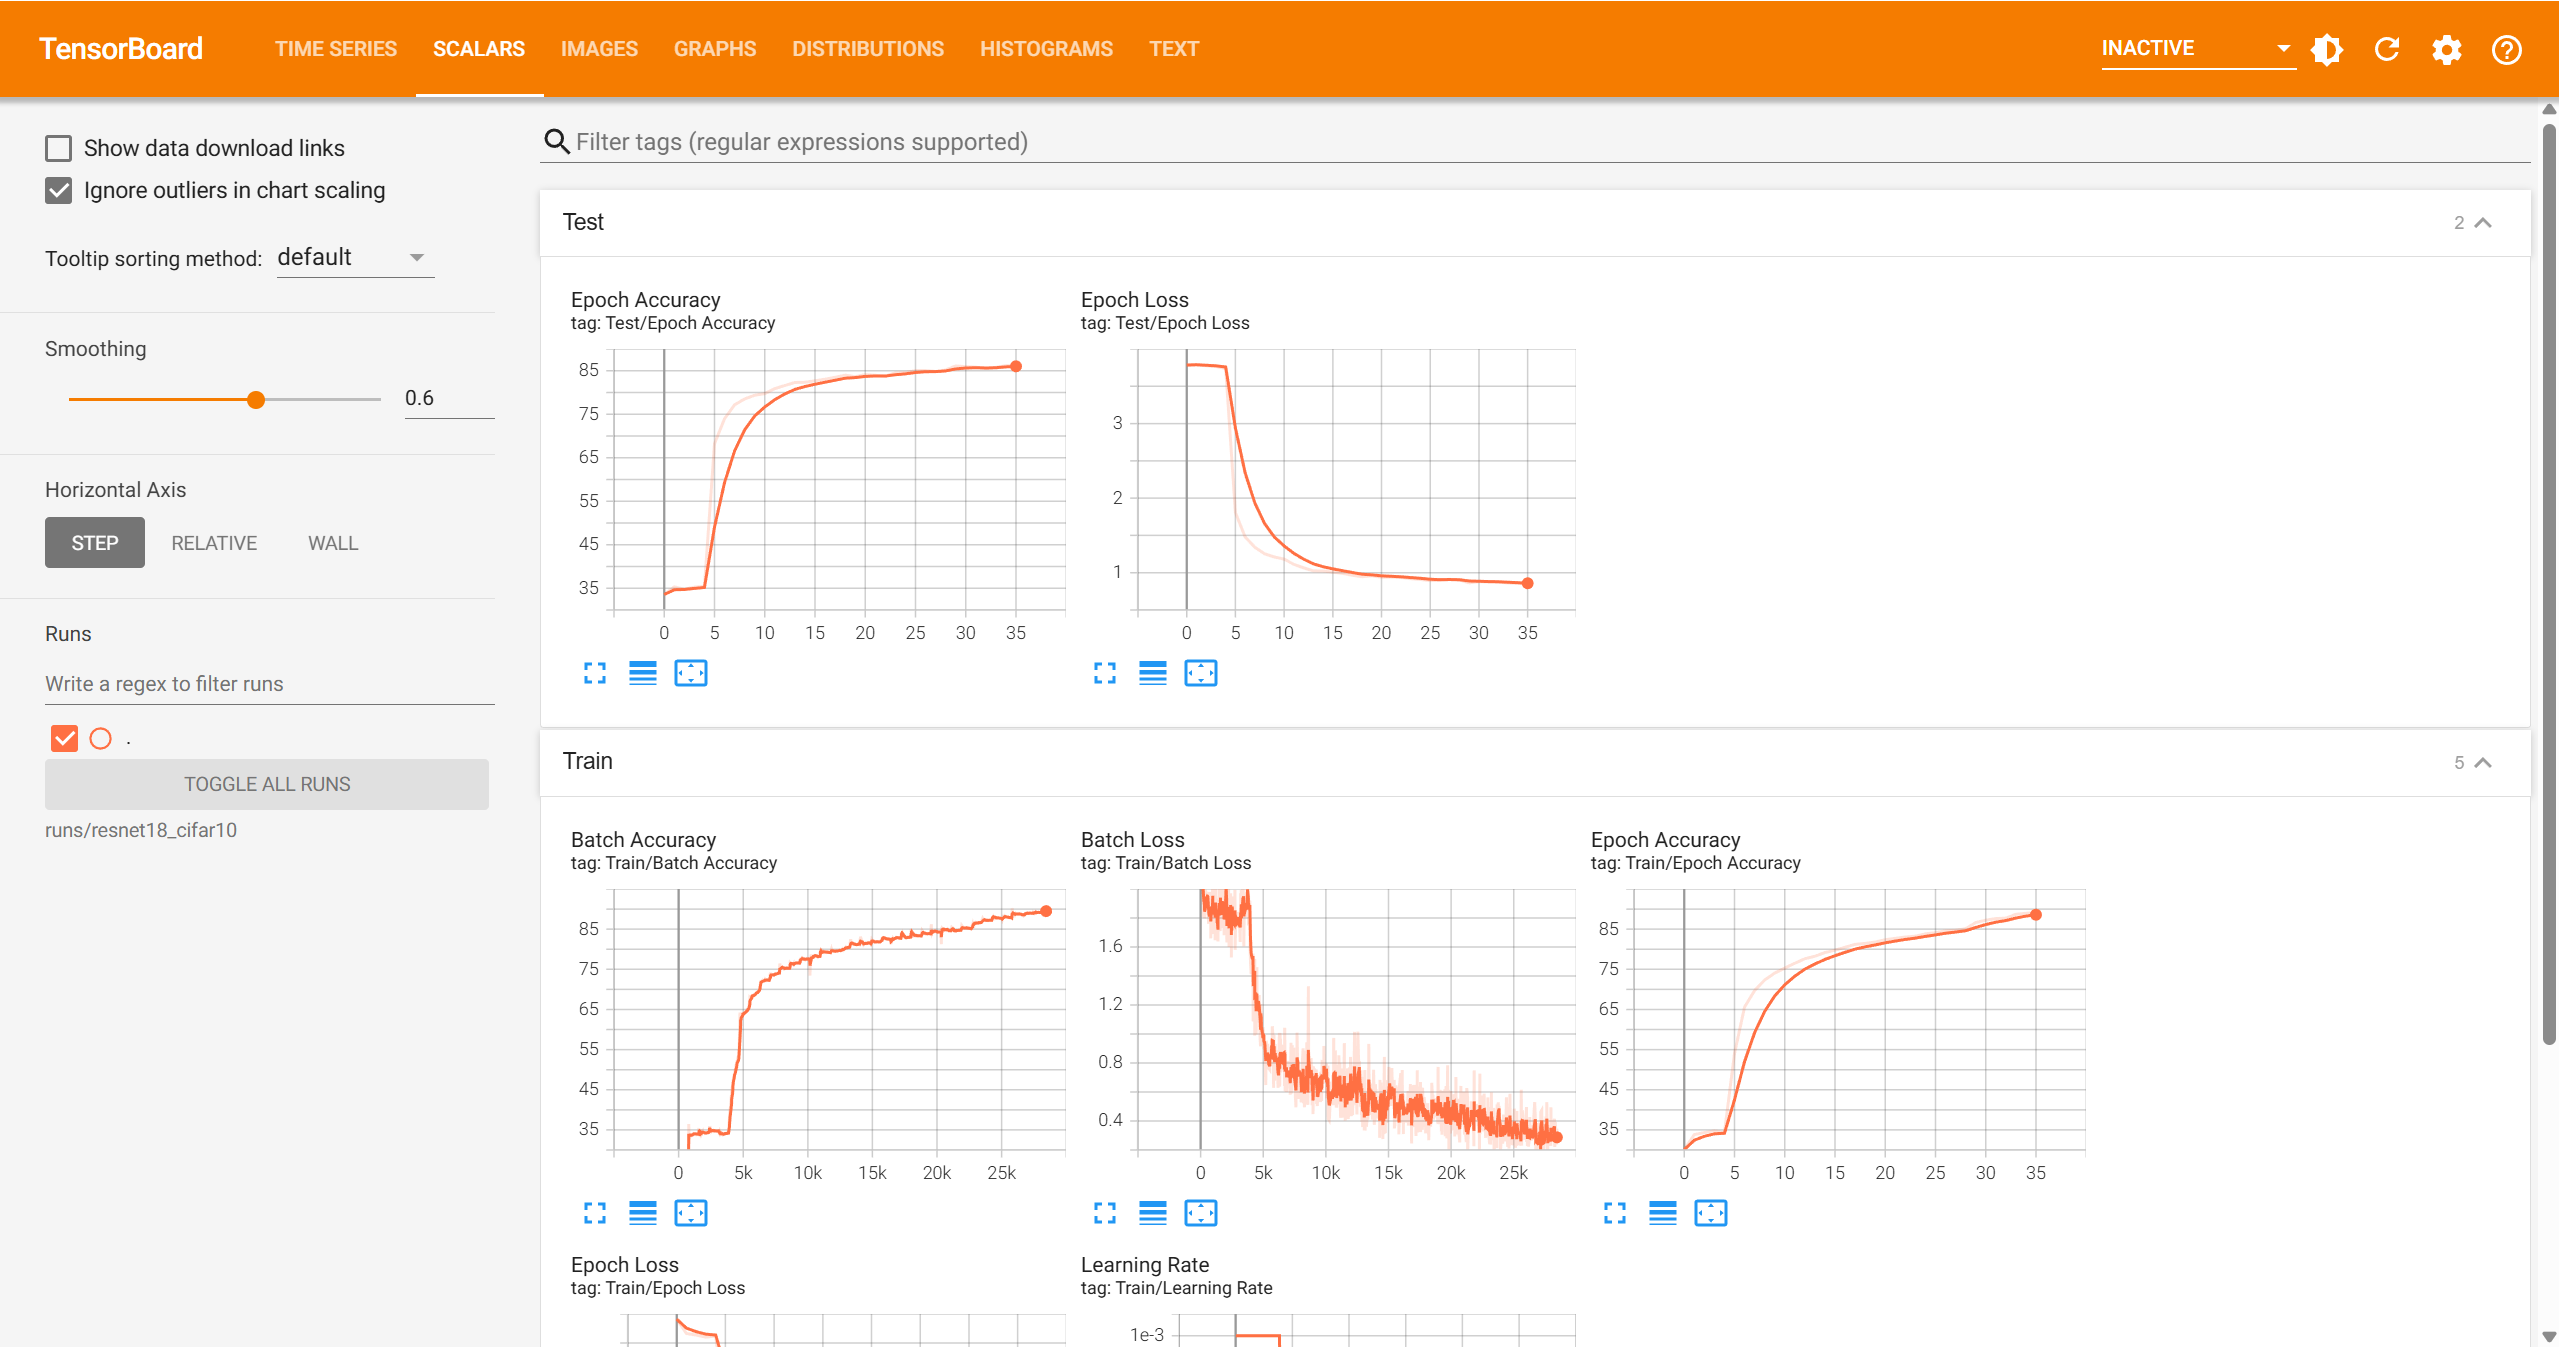Switch to the HISTOGRAMS tab
The image size is (2559, 1347).
click(1046, 49)
